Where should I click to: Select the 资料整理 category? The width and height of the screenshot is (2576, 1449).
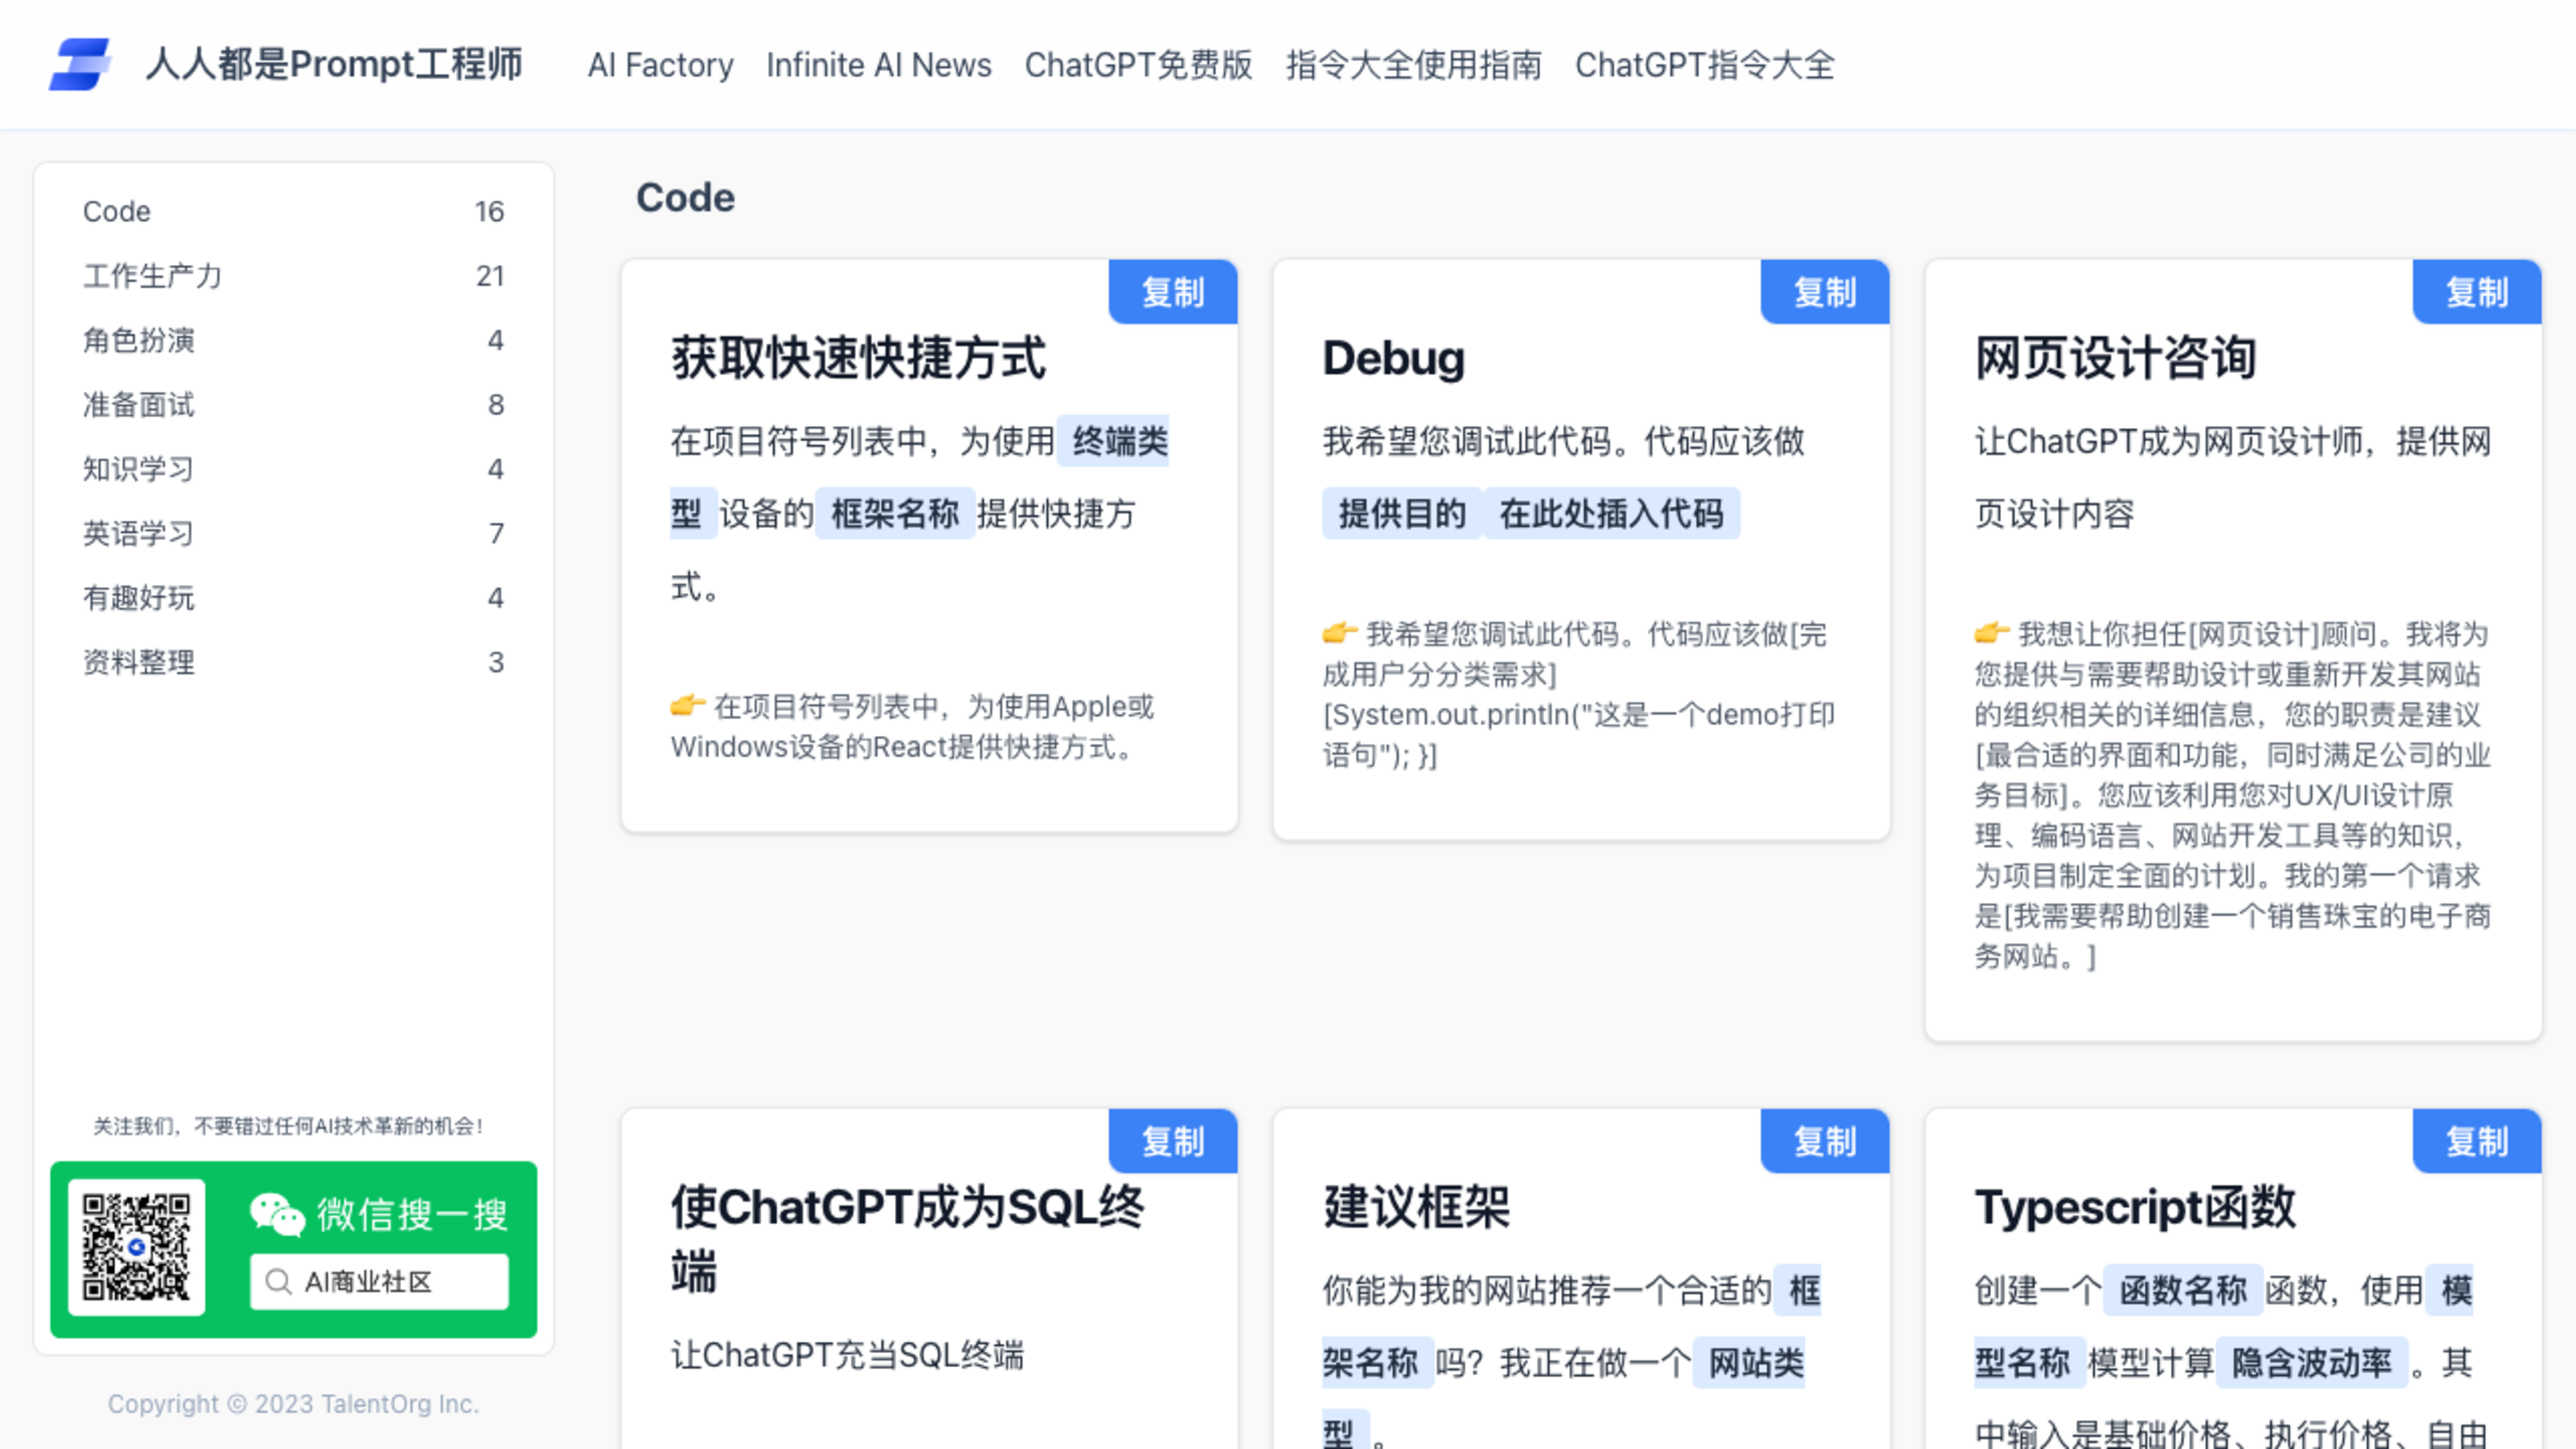click(293, 662)
